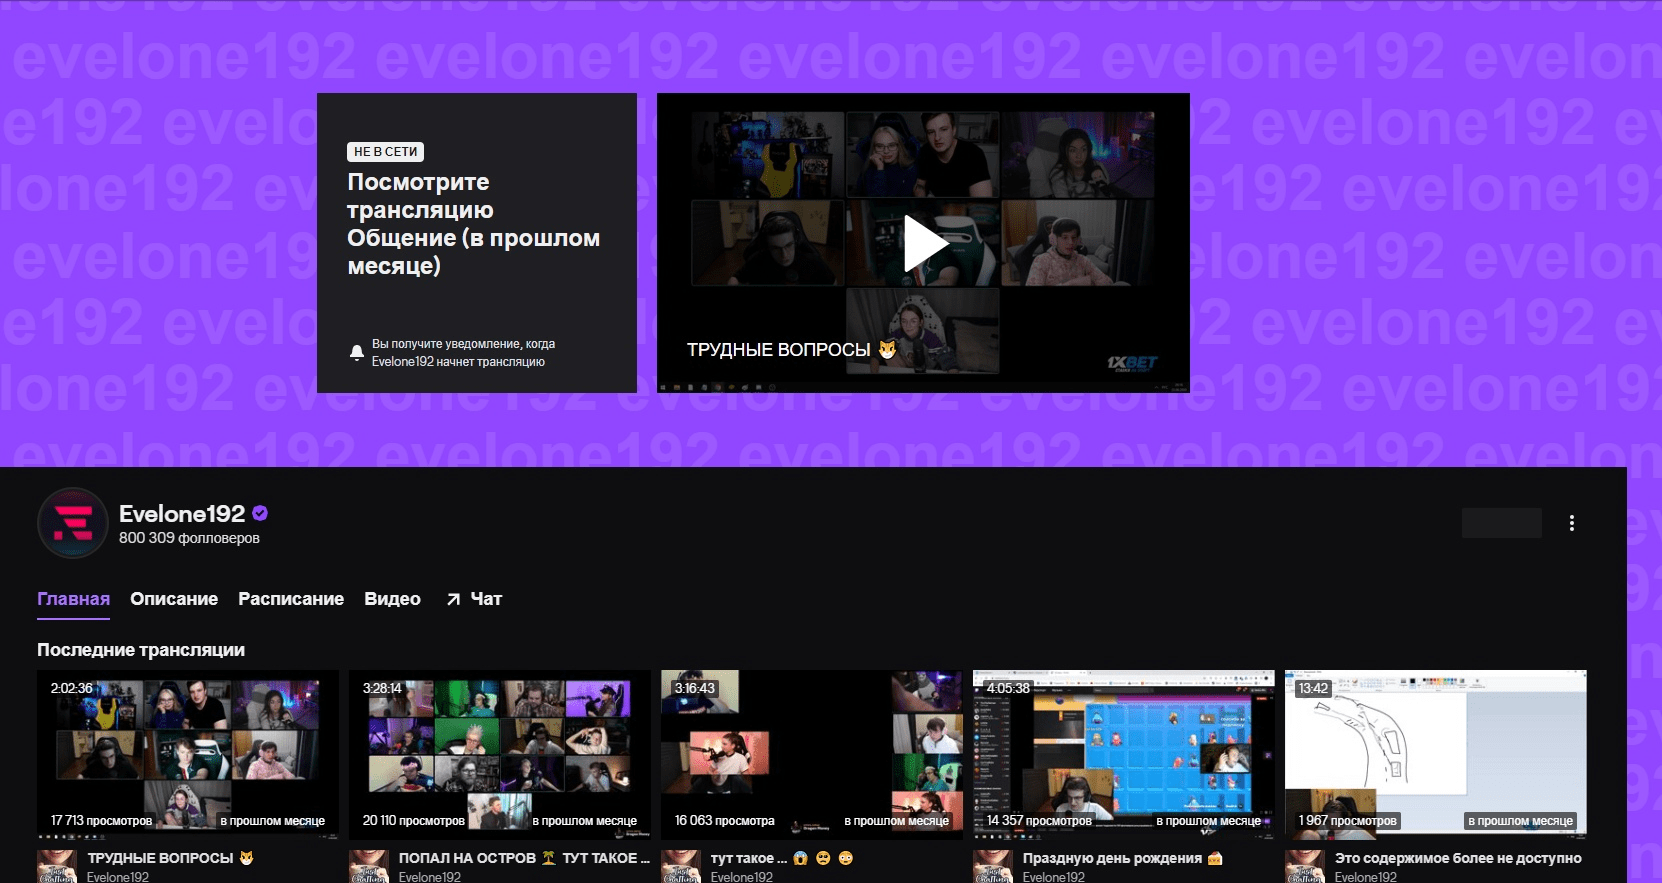The width and height of the screenshot is (1662, 883).
Task: Click the 20 110 просмотров label
Action: point(413,821)
